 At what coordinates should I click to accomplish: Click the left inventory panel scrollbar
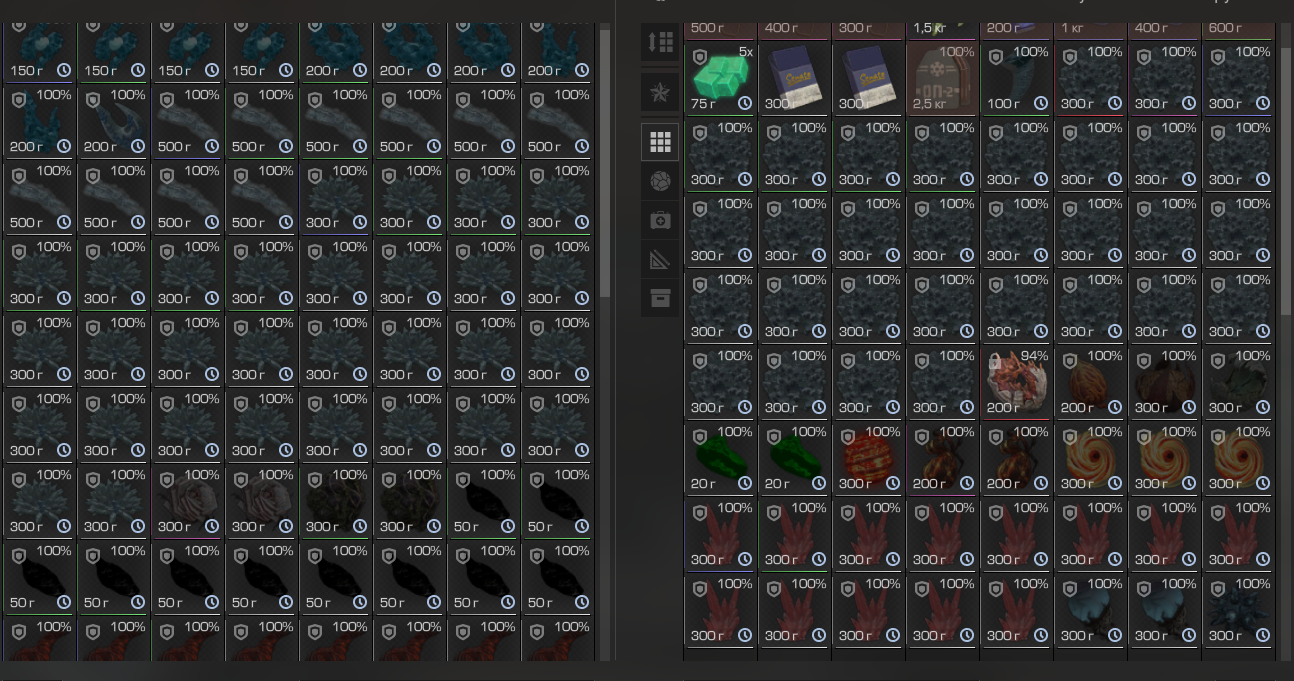[x=604, y=162]
